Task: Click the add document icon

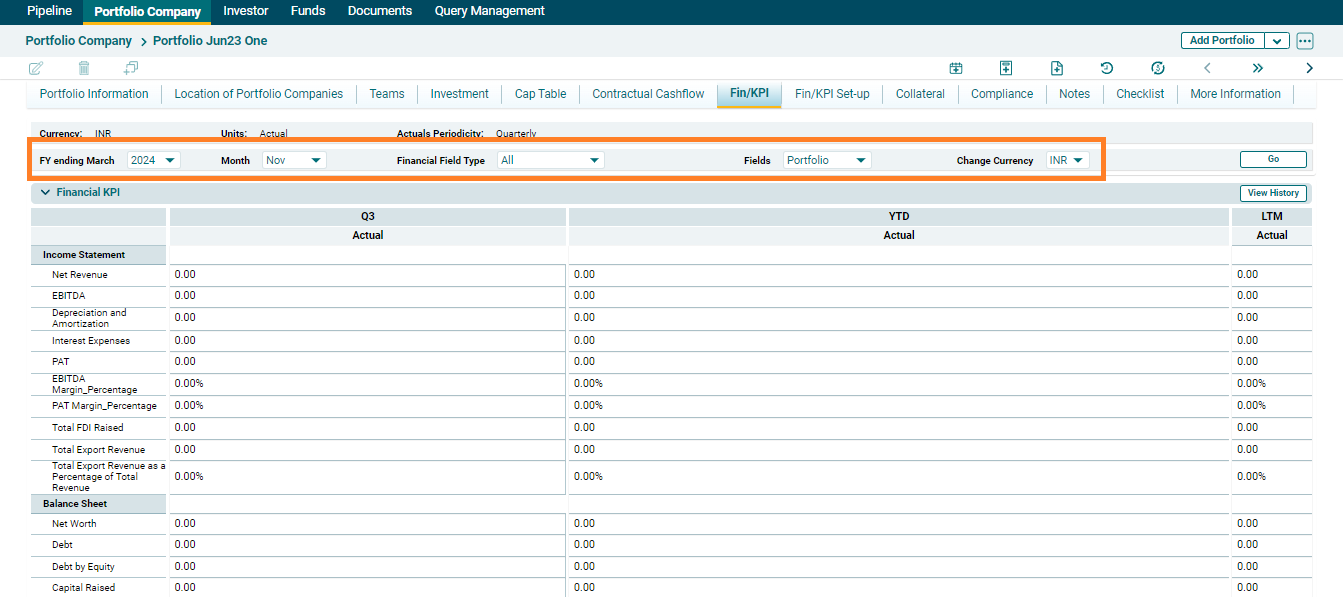Action: click(x=1057, y=68)
